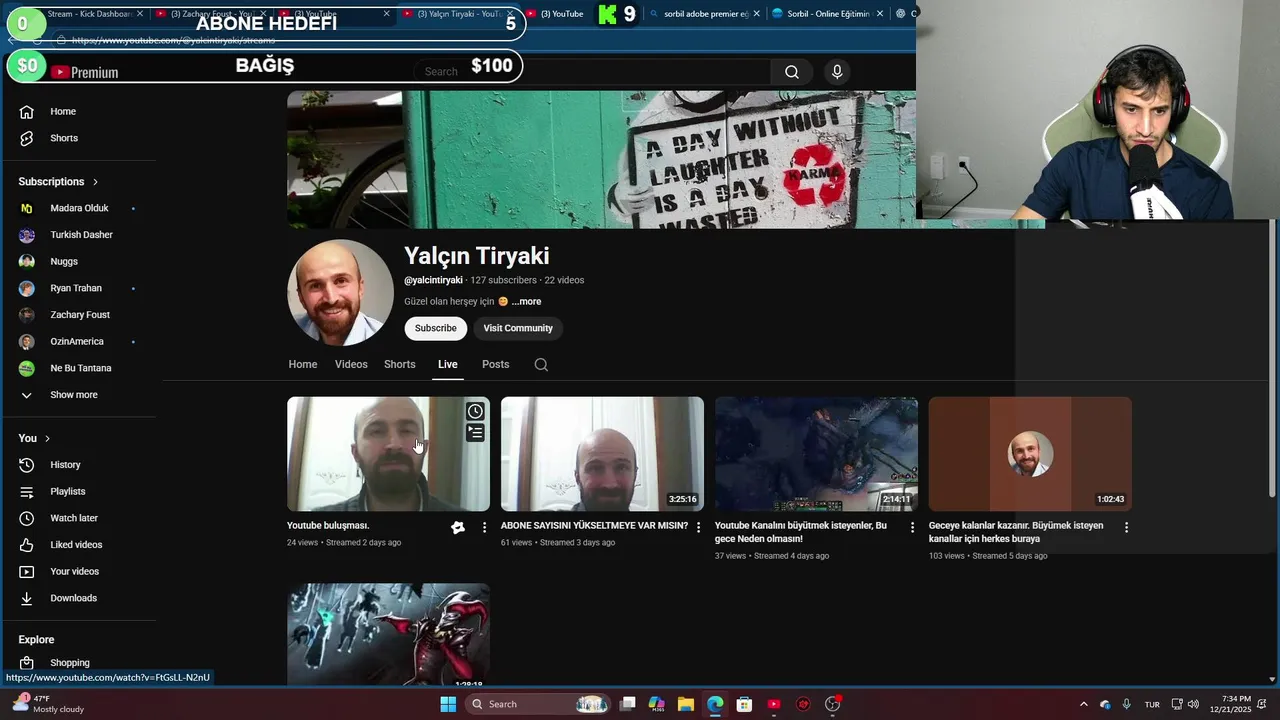The width and height of the screenshot is (1280, 720).
Task: Add Youtube buluşması to queue via thumbnail icon
Action: click(x=475, y=433)
